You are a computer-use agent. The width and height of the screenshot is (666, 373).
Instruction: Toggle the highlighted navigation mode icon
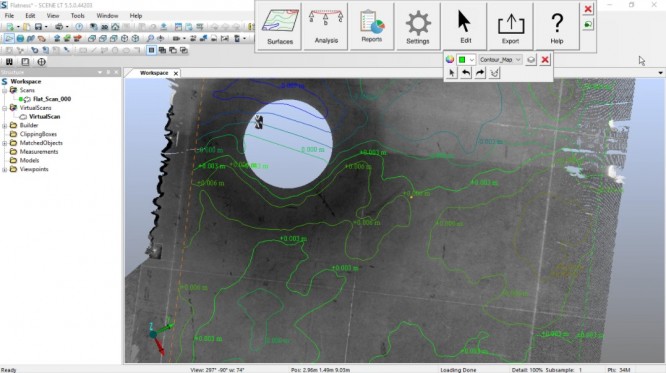coord(8,39)
